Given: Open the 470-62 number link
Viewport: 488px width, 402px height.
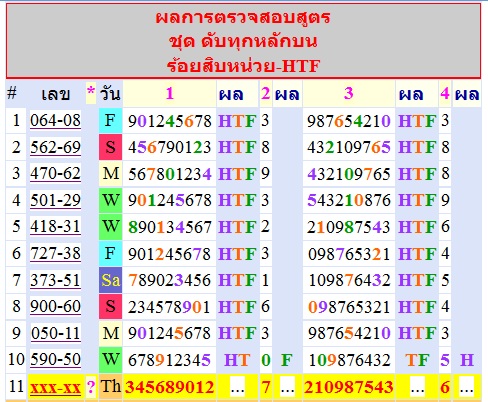Looking at the screenshot, I should [x=55, y=174].
